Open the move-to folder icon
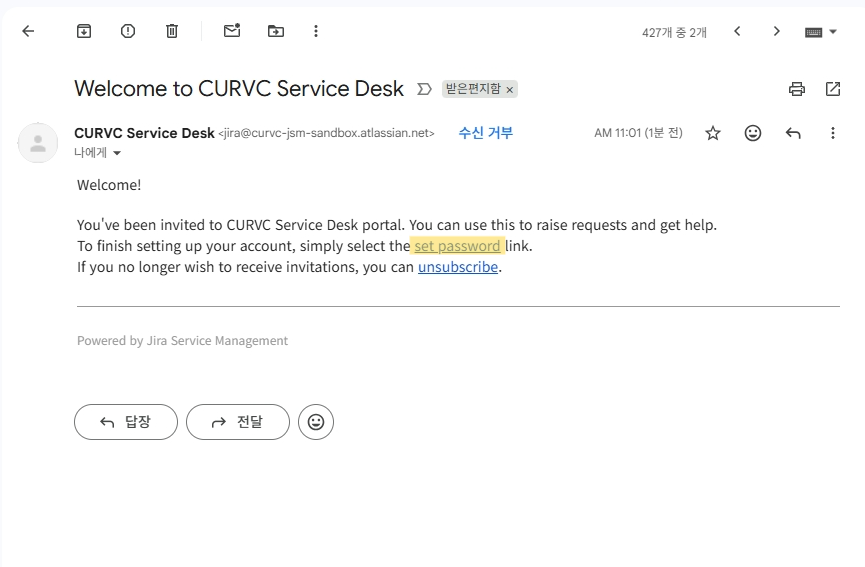 point(276,31)
